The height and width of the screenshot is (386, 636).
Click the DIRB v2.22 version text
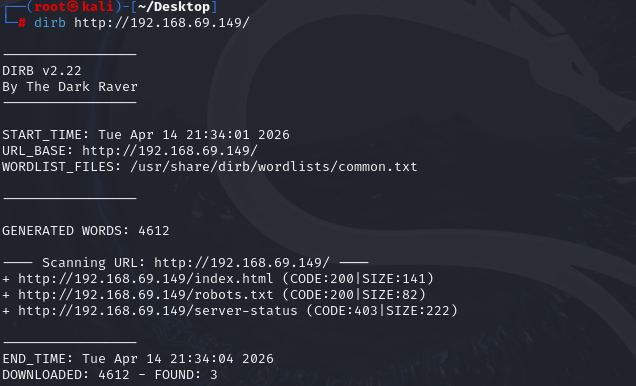click(x=42, y=71)
